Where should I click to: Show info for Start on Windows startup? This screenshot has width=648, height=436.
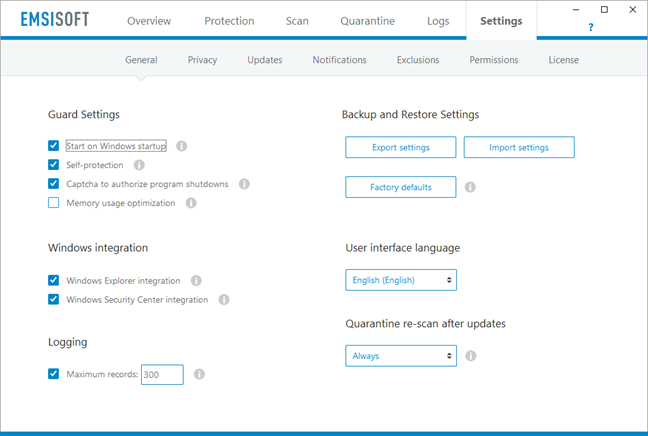coord(181,146)
